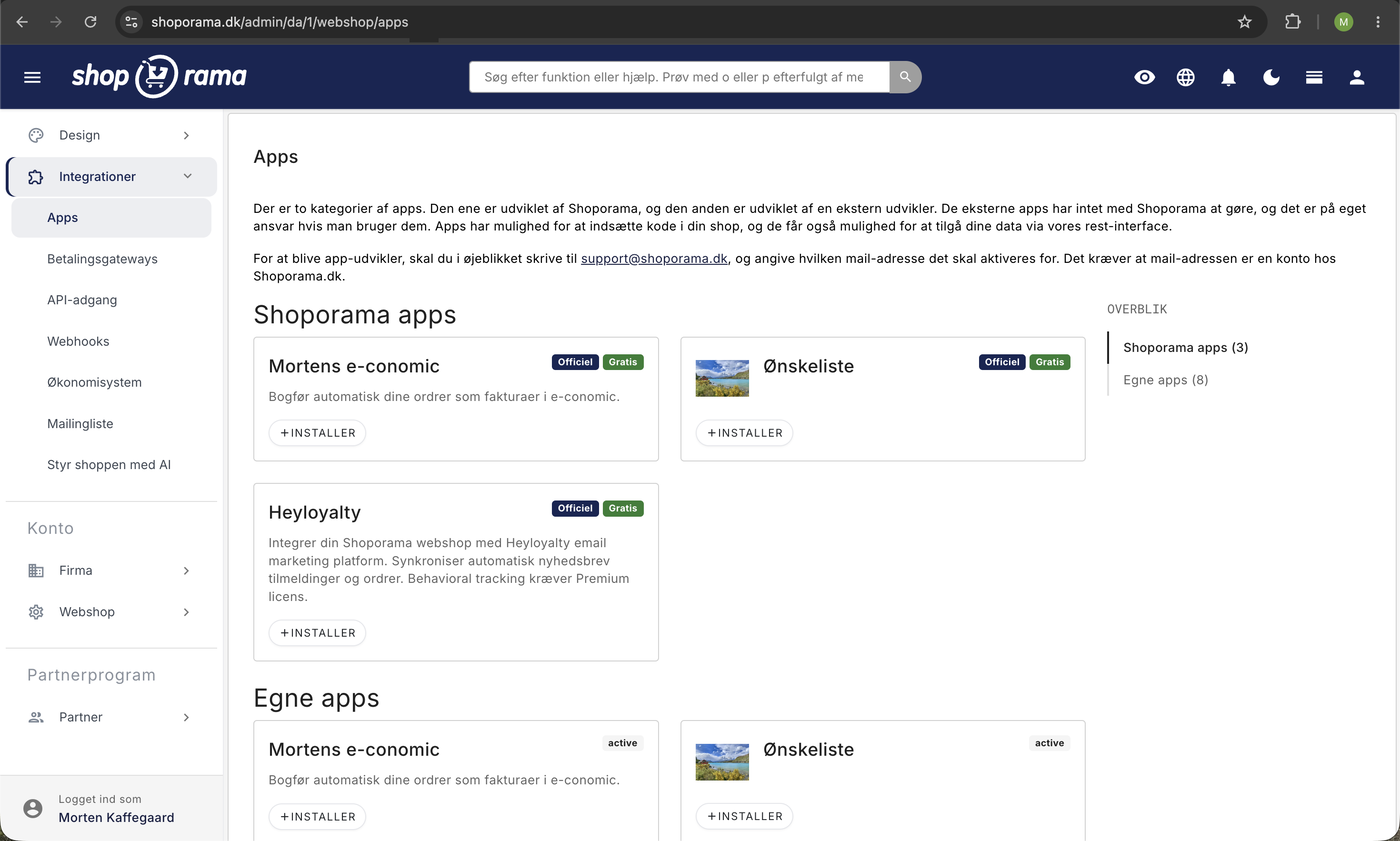
Task: Click active badge on Egne apps Ønskeliste
Action: [x=1050, y=743]
